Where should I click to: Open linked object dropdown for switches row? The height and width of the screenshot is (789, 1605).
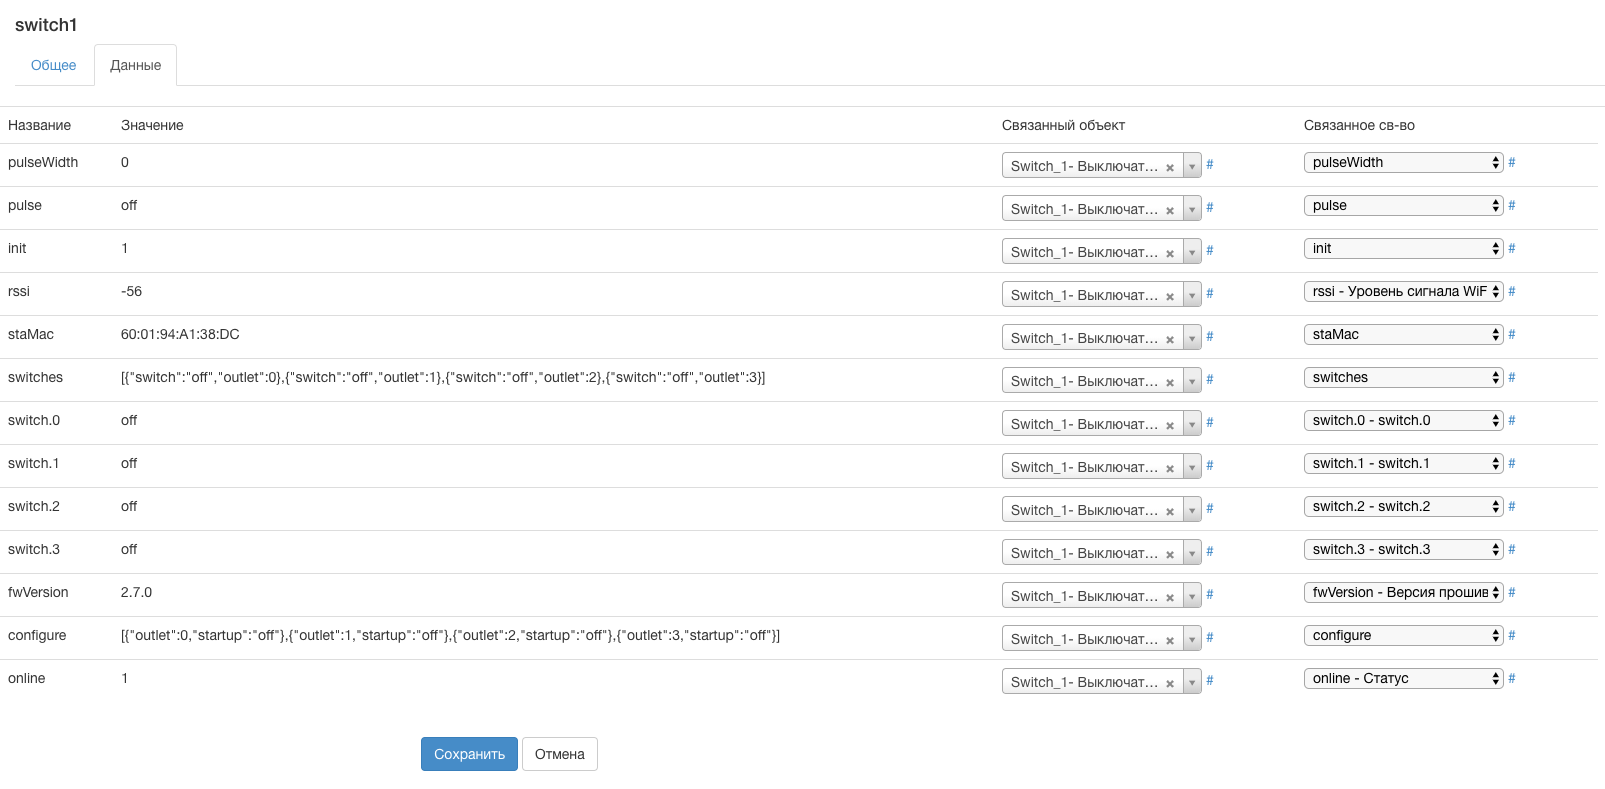1192,381
